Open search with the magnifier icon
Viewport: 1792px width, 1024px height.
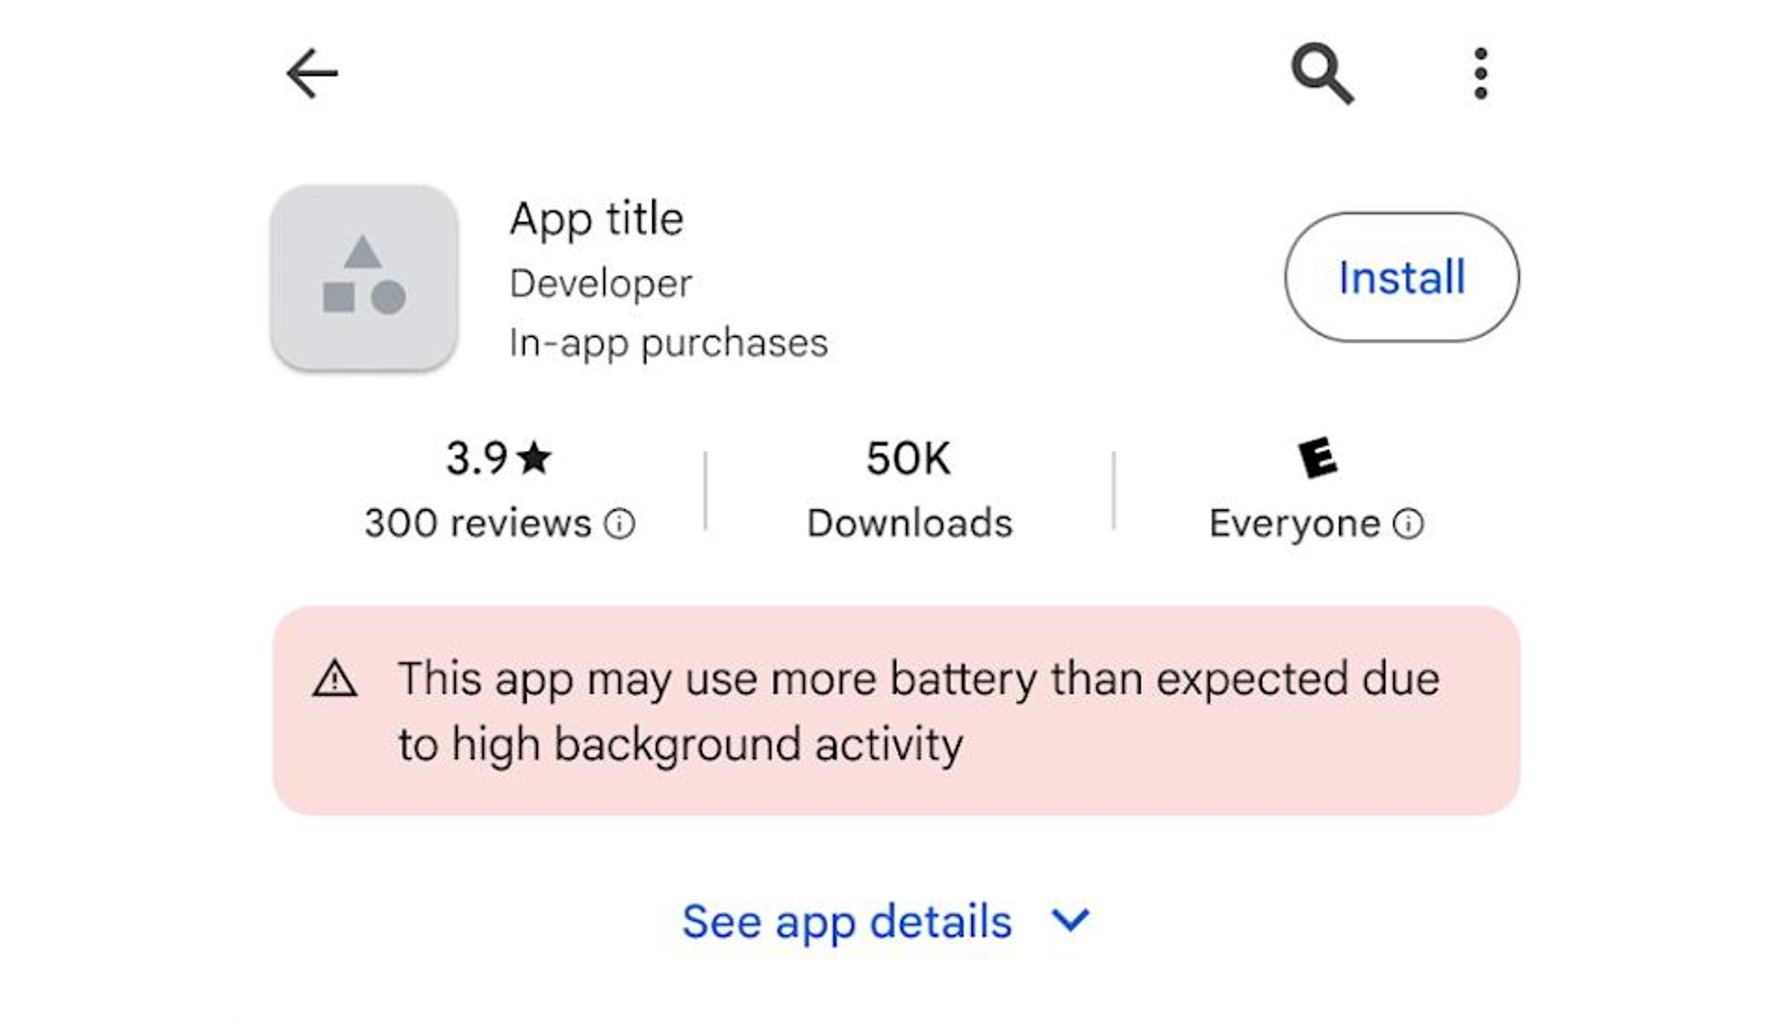pos(1322,74)
